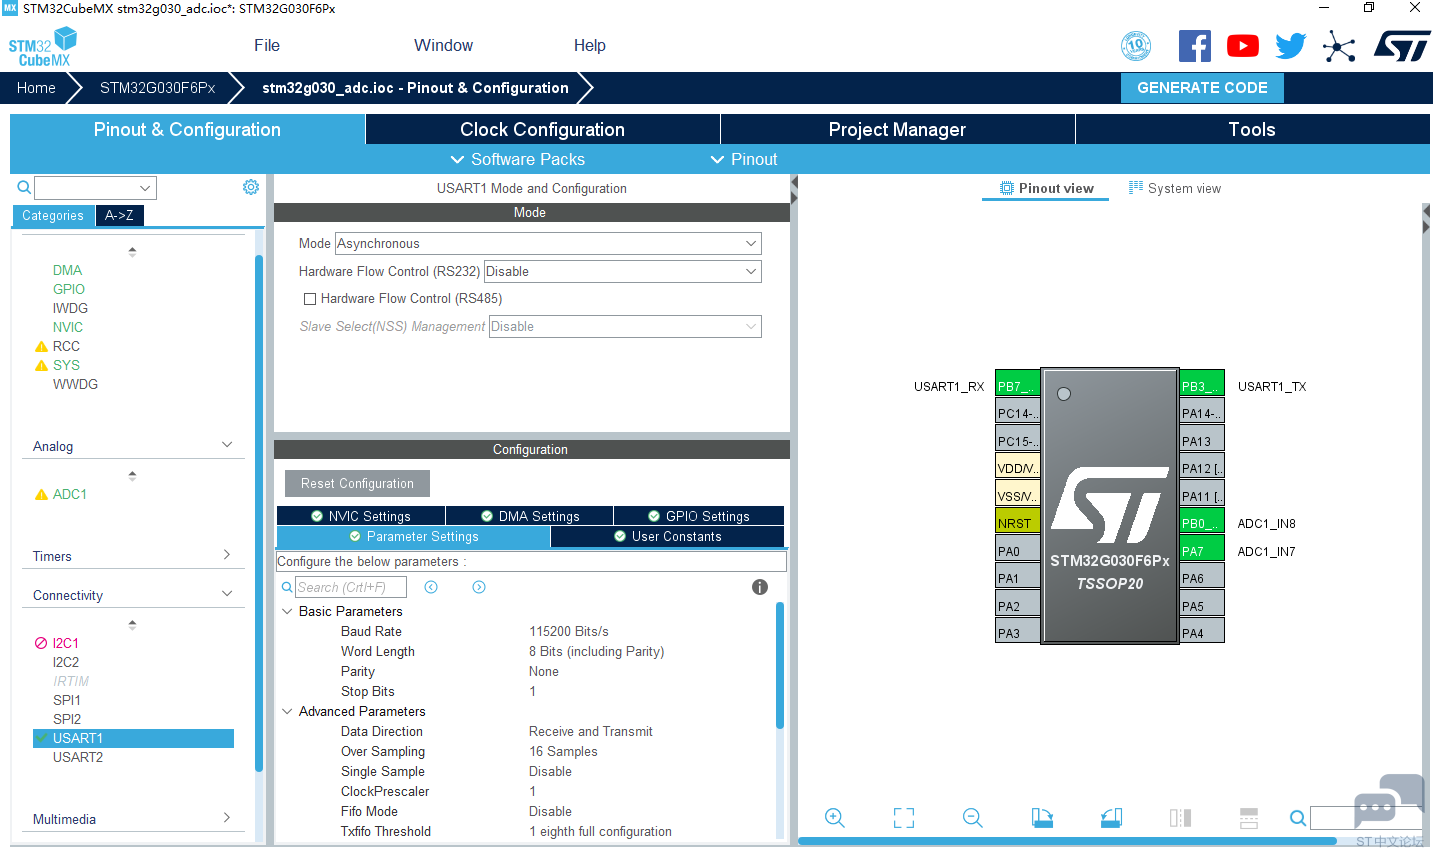The width and height of the screenshot is (1433, 857).
Task: Click the parameter search field
Action: [x=351, y=587]
